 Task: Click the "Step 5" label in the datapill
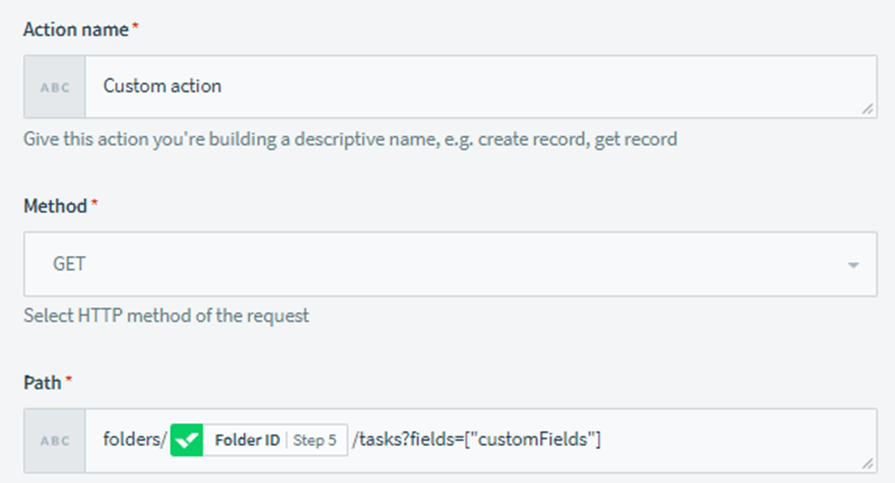pyautogui.click(x=316, y=440)
